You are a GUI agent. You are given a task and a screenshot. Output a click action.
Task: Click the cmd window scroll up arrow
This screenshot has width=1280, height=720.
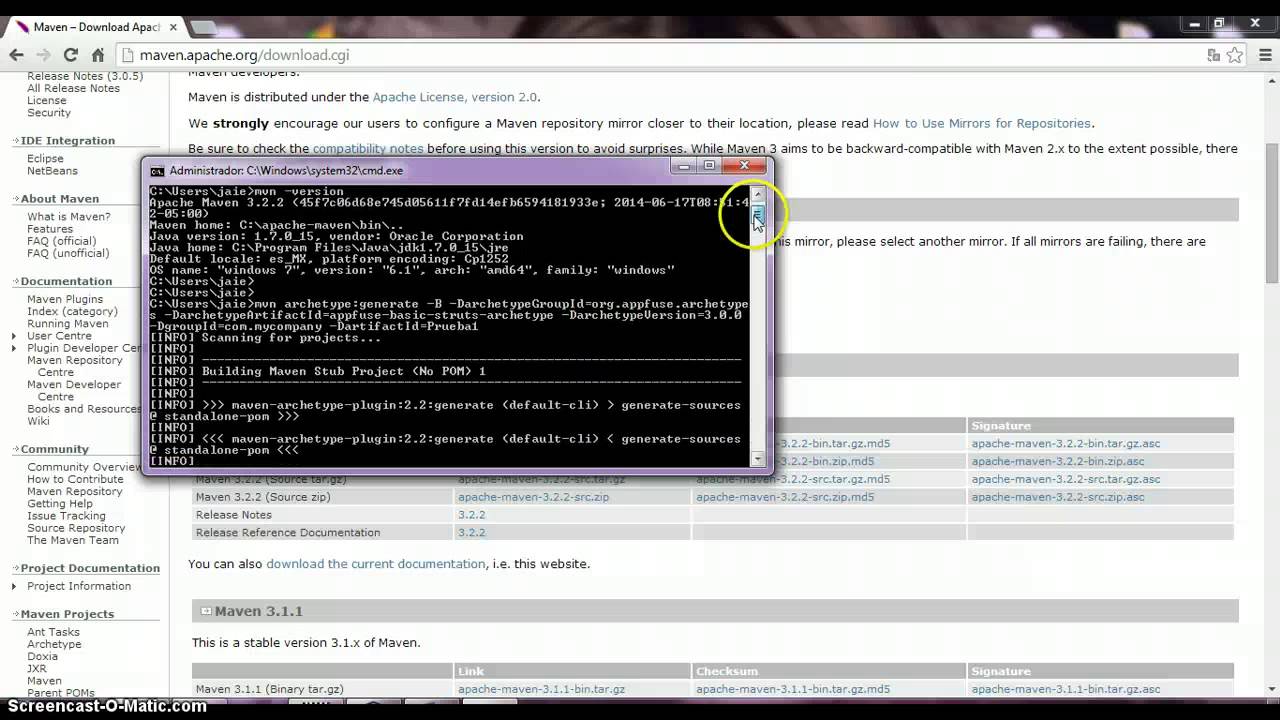point(758,193)
